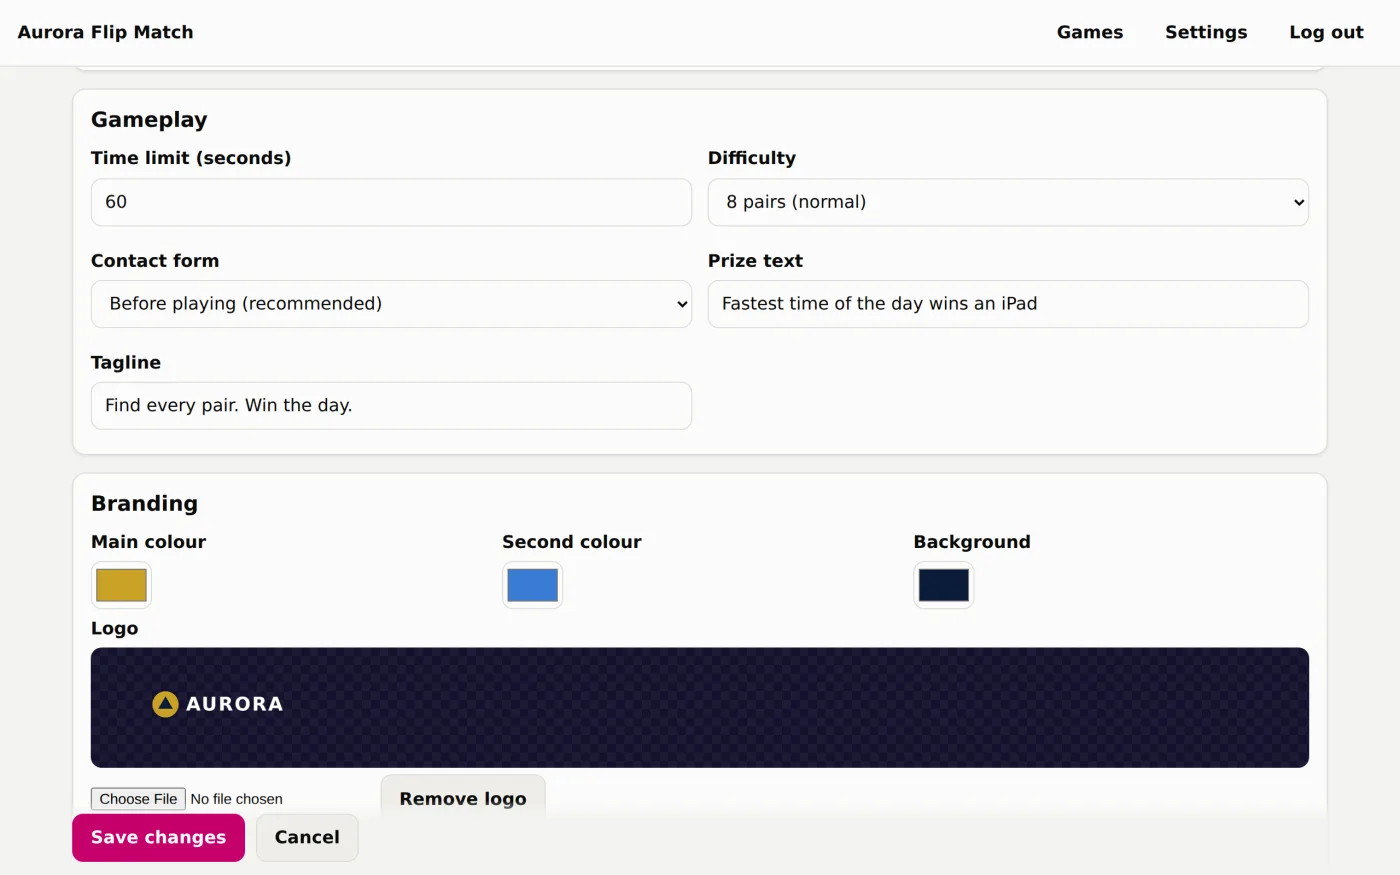
Task: Click the 'Second colour' label
Action: click(x=572, y=542)
